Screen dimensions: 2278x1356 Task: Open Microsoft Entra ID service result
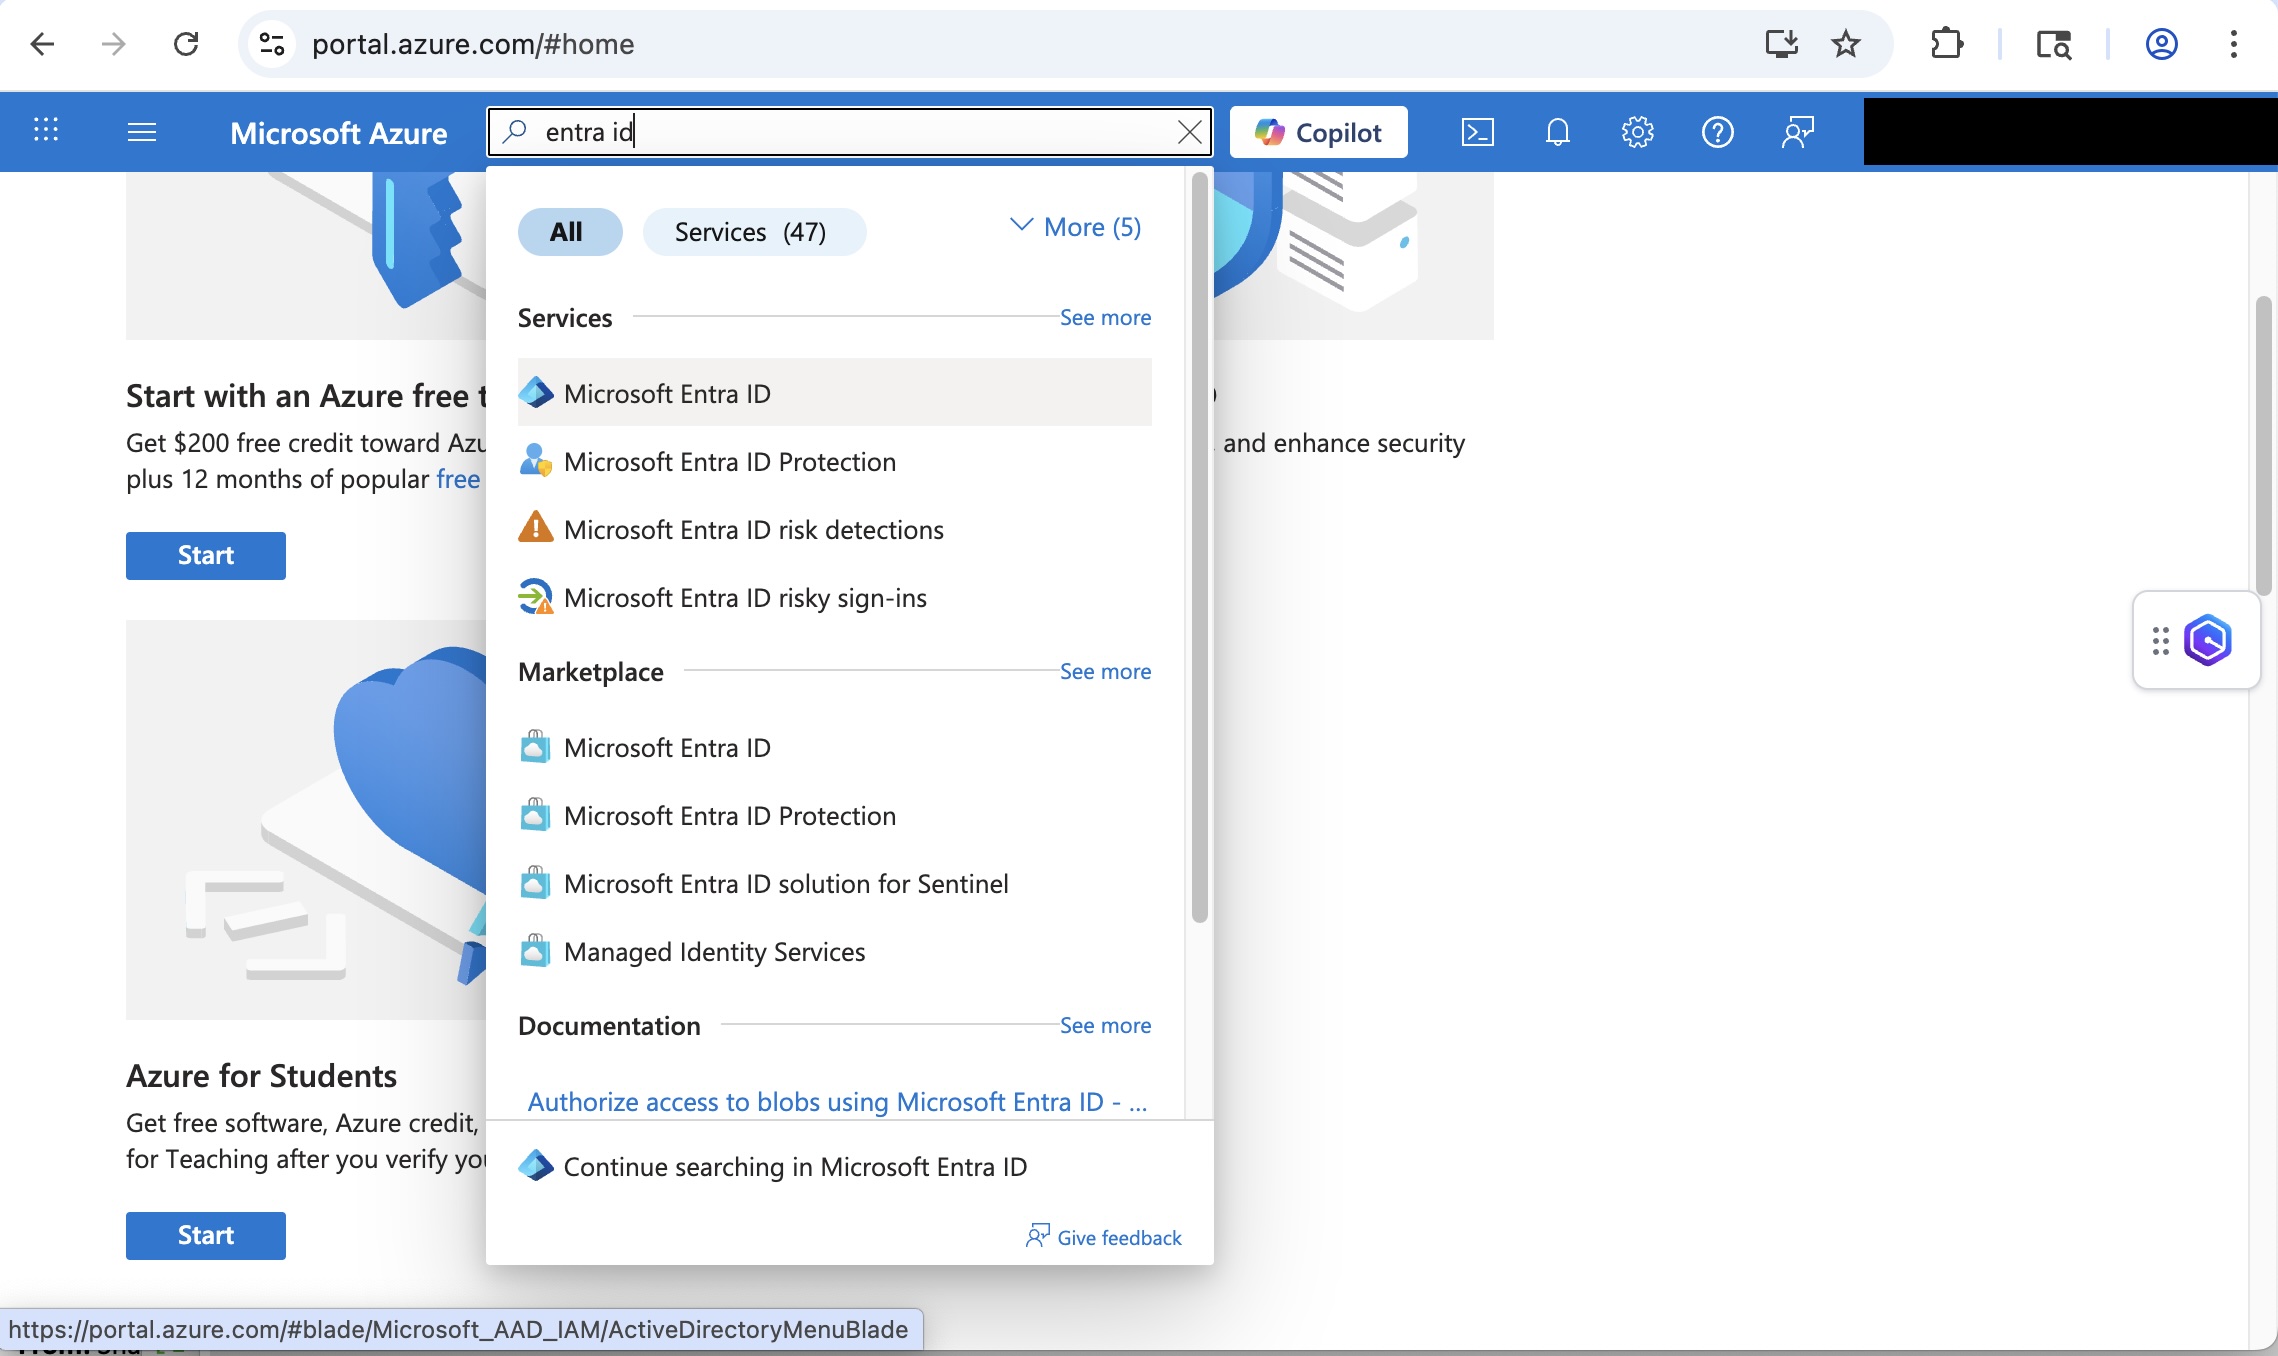pos(834,393)
